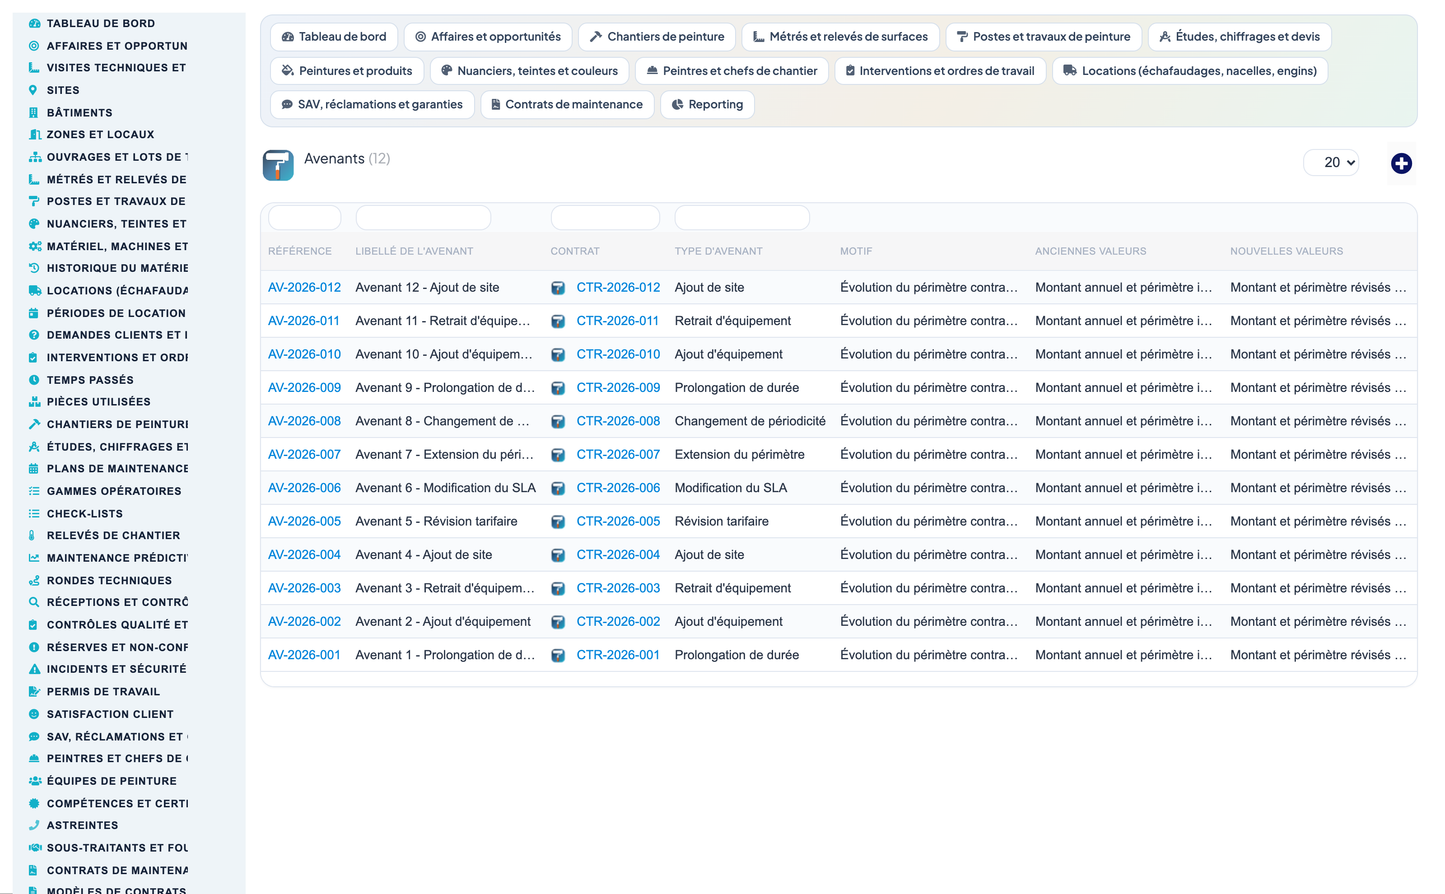This screenshot has width=1445, height=894.
Task: Click the Astreintes phone icon in sidebar
Action: [34, 825]
